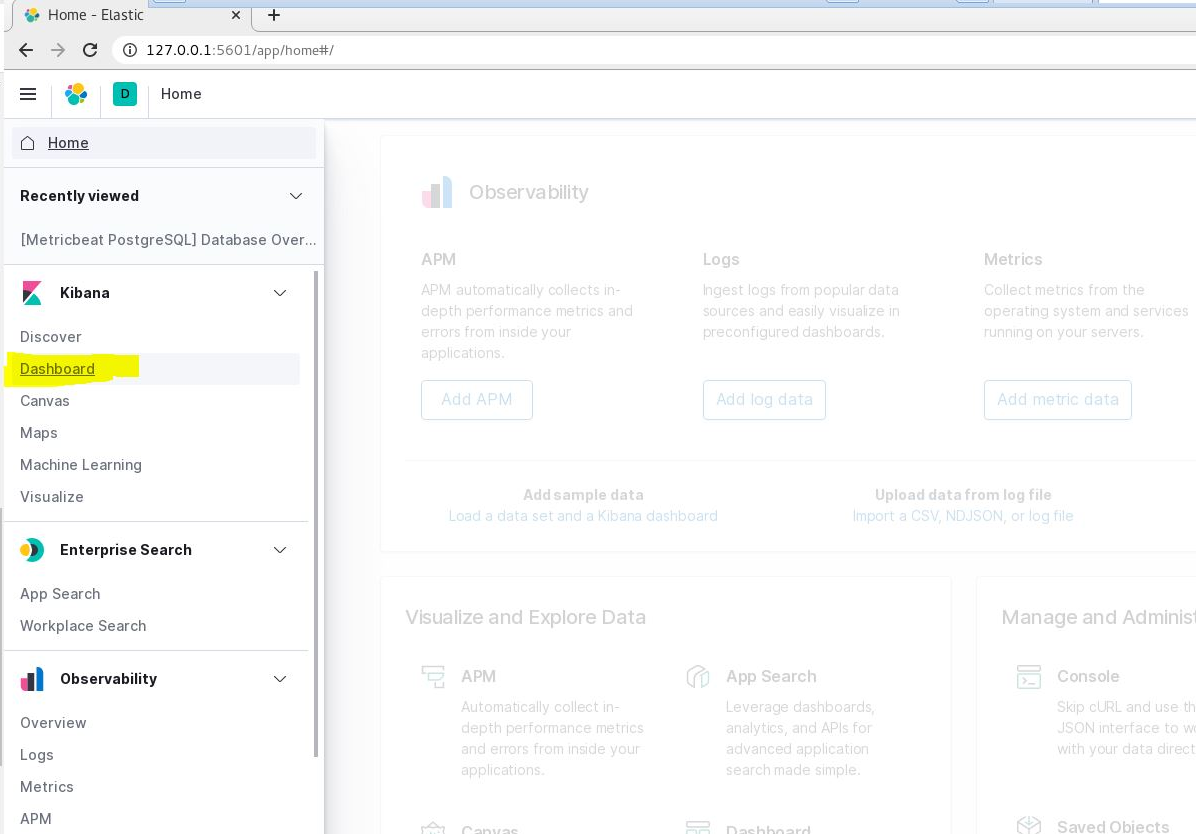Open Discover in Kibana menu
Image resolution: width=1196 pixels, height=834 pixels.
click(x=50, y=336)
